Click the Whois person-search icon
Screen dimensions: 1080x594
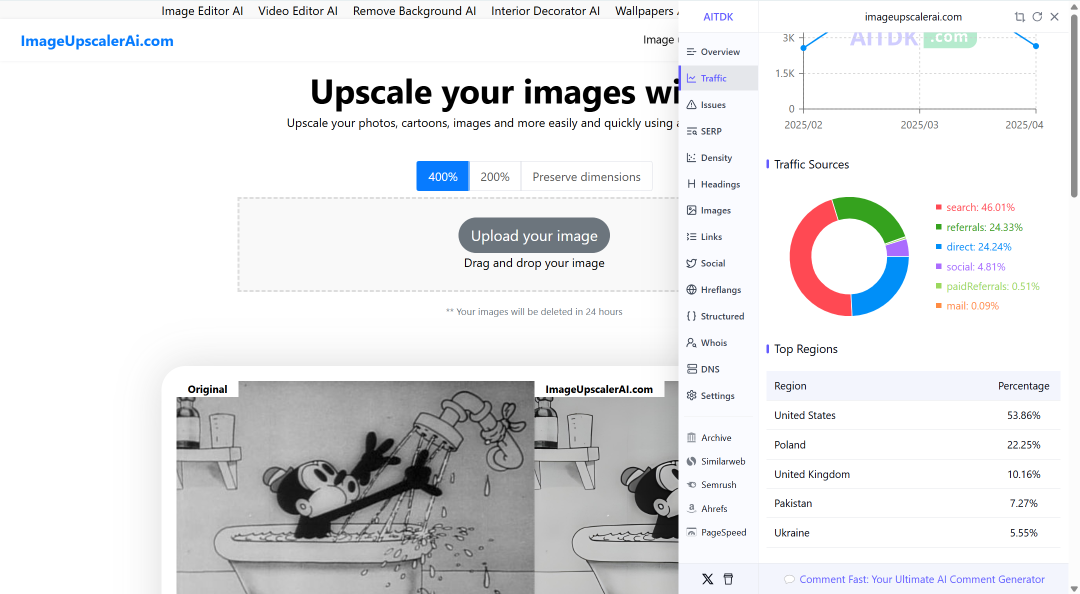coord(692,342)
